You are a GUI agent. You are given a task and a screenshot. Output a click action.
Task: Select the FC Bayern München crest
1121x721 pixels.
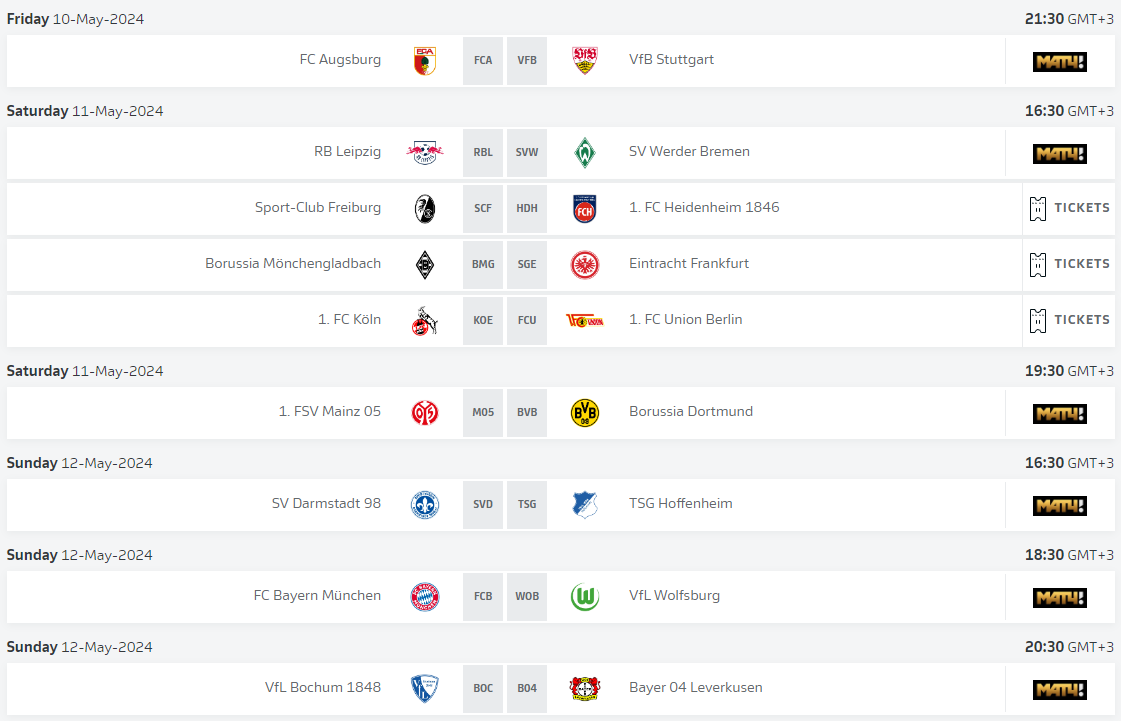click(x=425, y=597)
